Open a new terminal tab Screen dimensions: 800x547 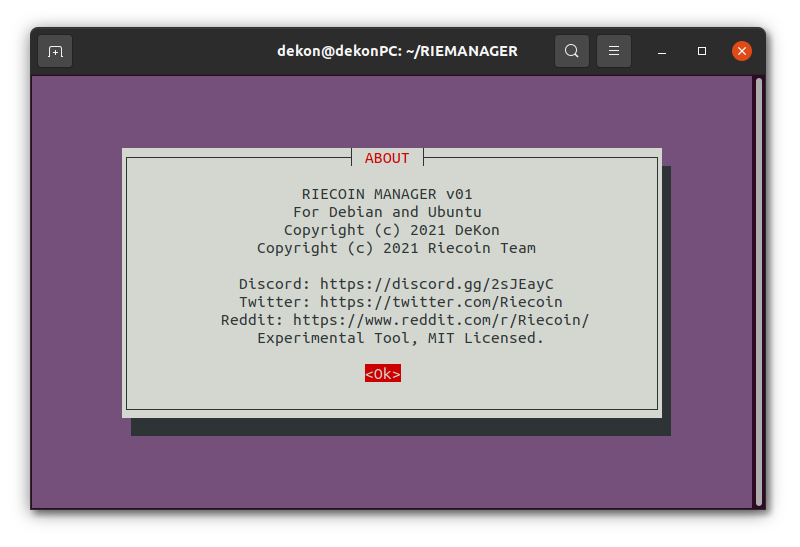click(55, 51)
